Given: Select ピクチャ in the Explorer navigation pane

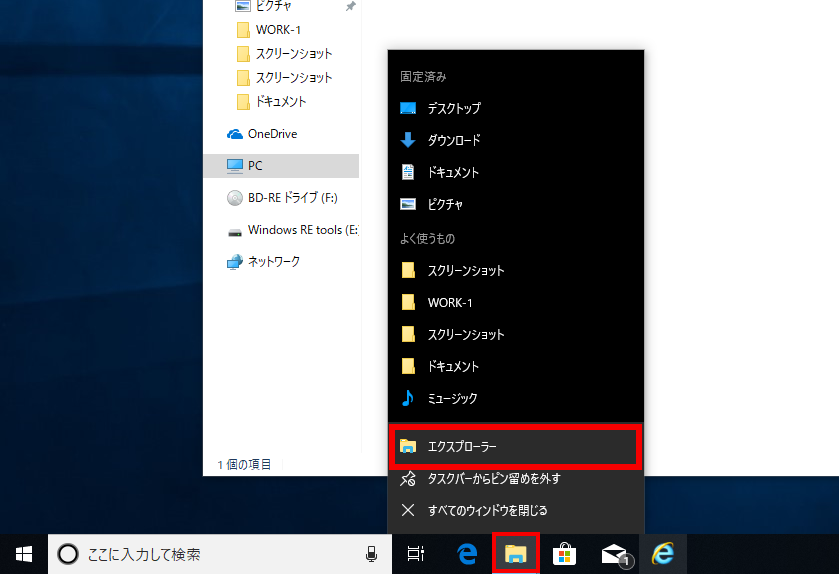Looking at the screenshot, I should [281, 6].
